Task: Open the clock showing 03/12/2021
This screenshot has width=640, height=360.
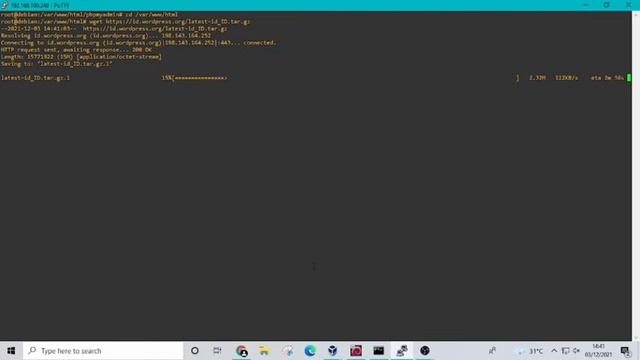Action: (x=598, y=351)
